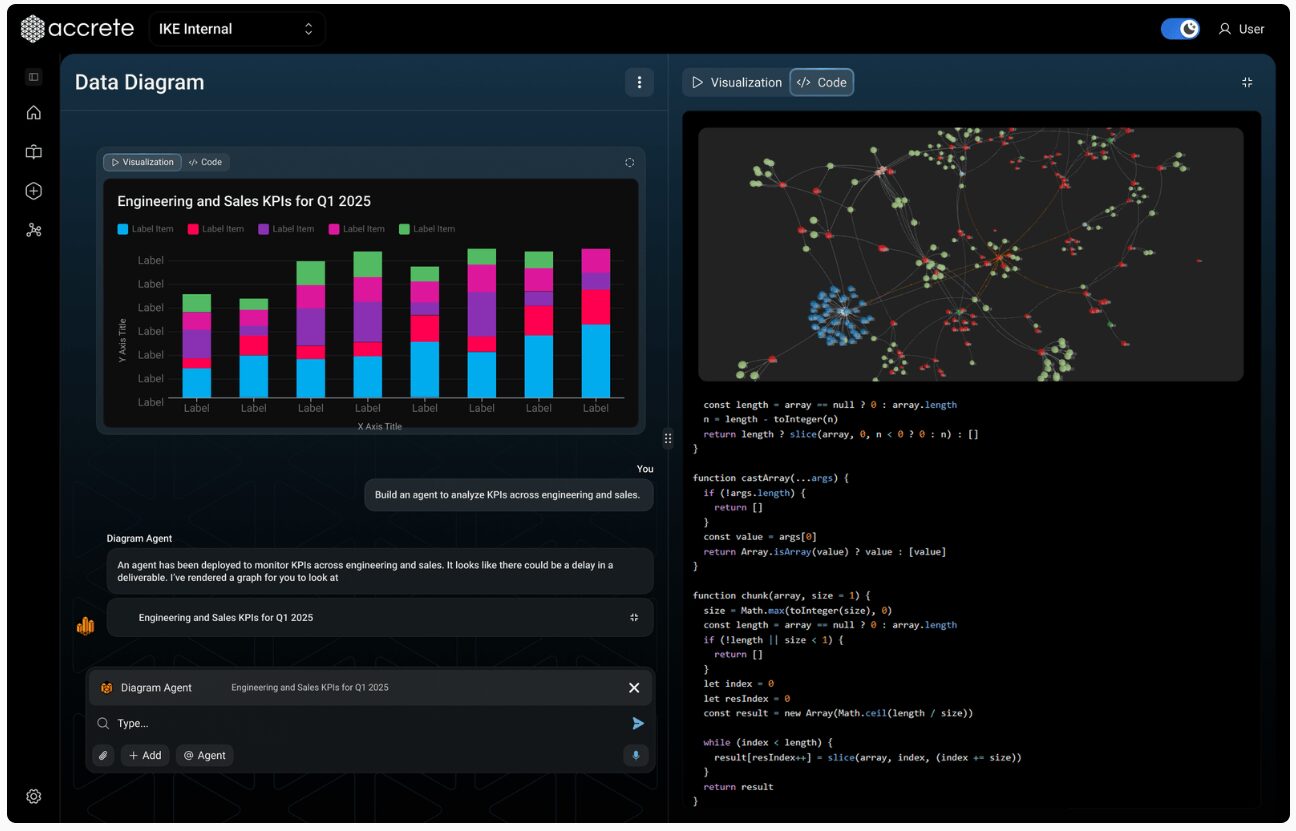The image size is (1296, 831).
Task: Select the workflow nodes icon in the sidebar
Action: tap(33, 229)
